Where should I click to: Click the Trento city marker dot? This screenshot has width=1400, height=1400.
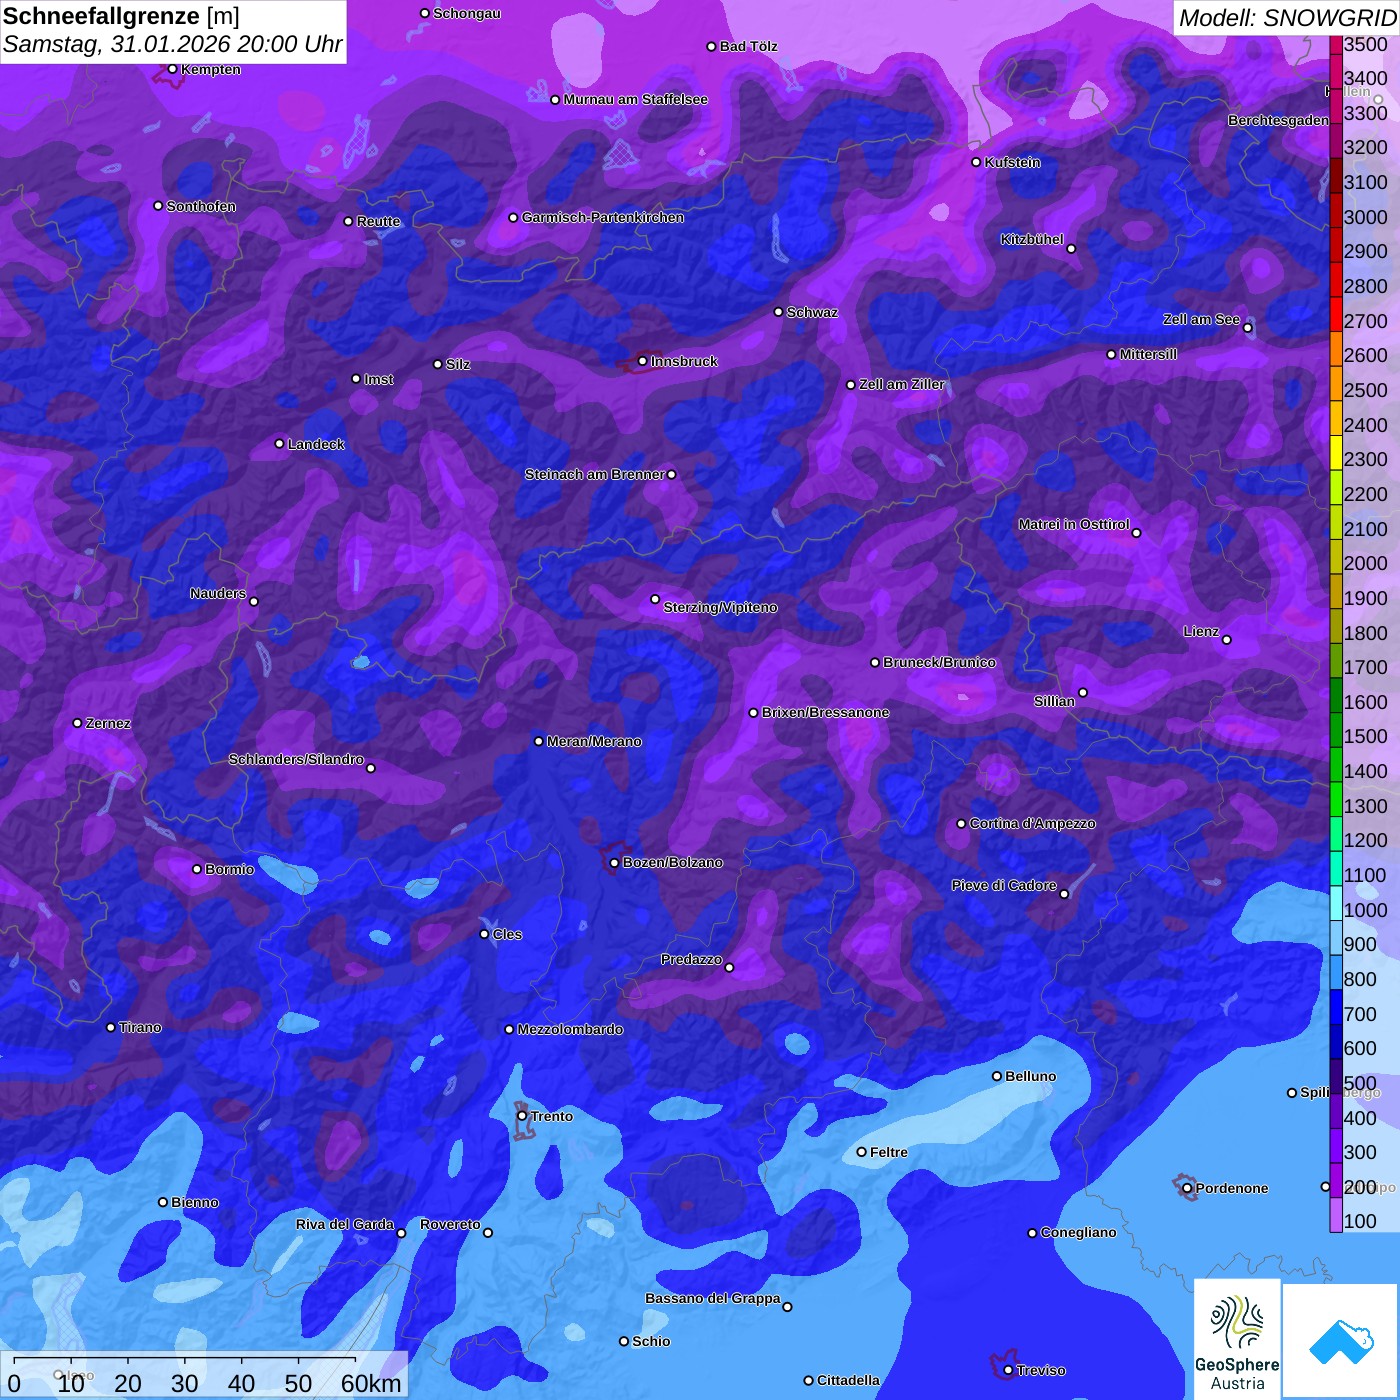522,1116
